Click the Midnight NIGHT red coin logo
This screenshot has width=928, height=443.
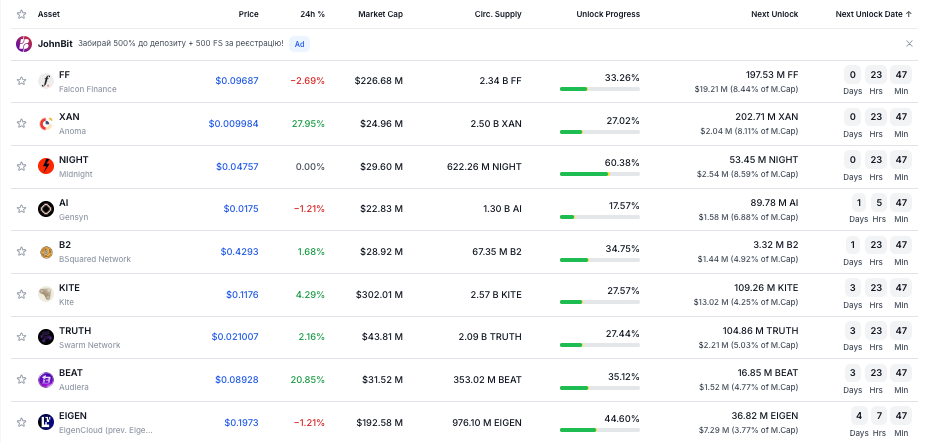(46, 166)
